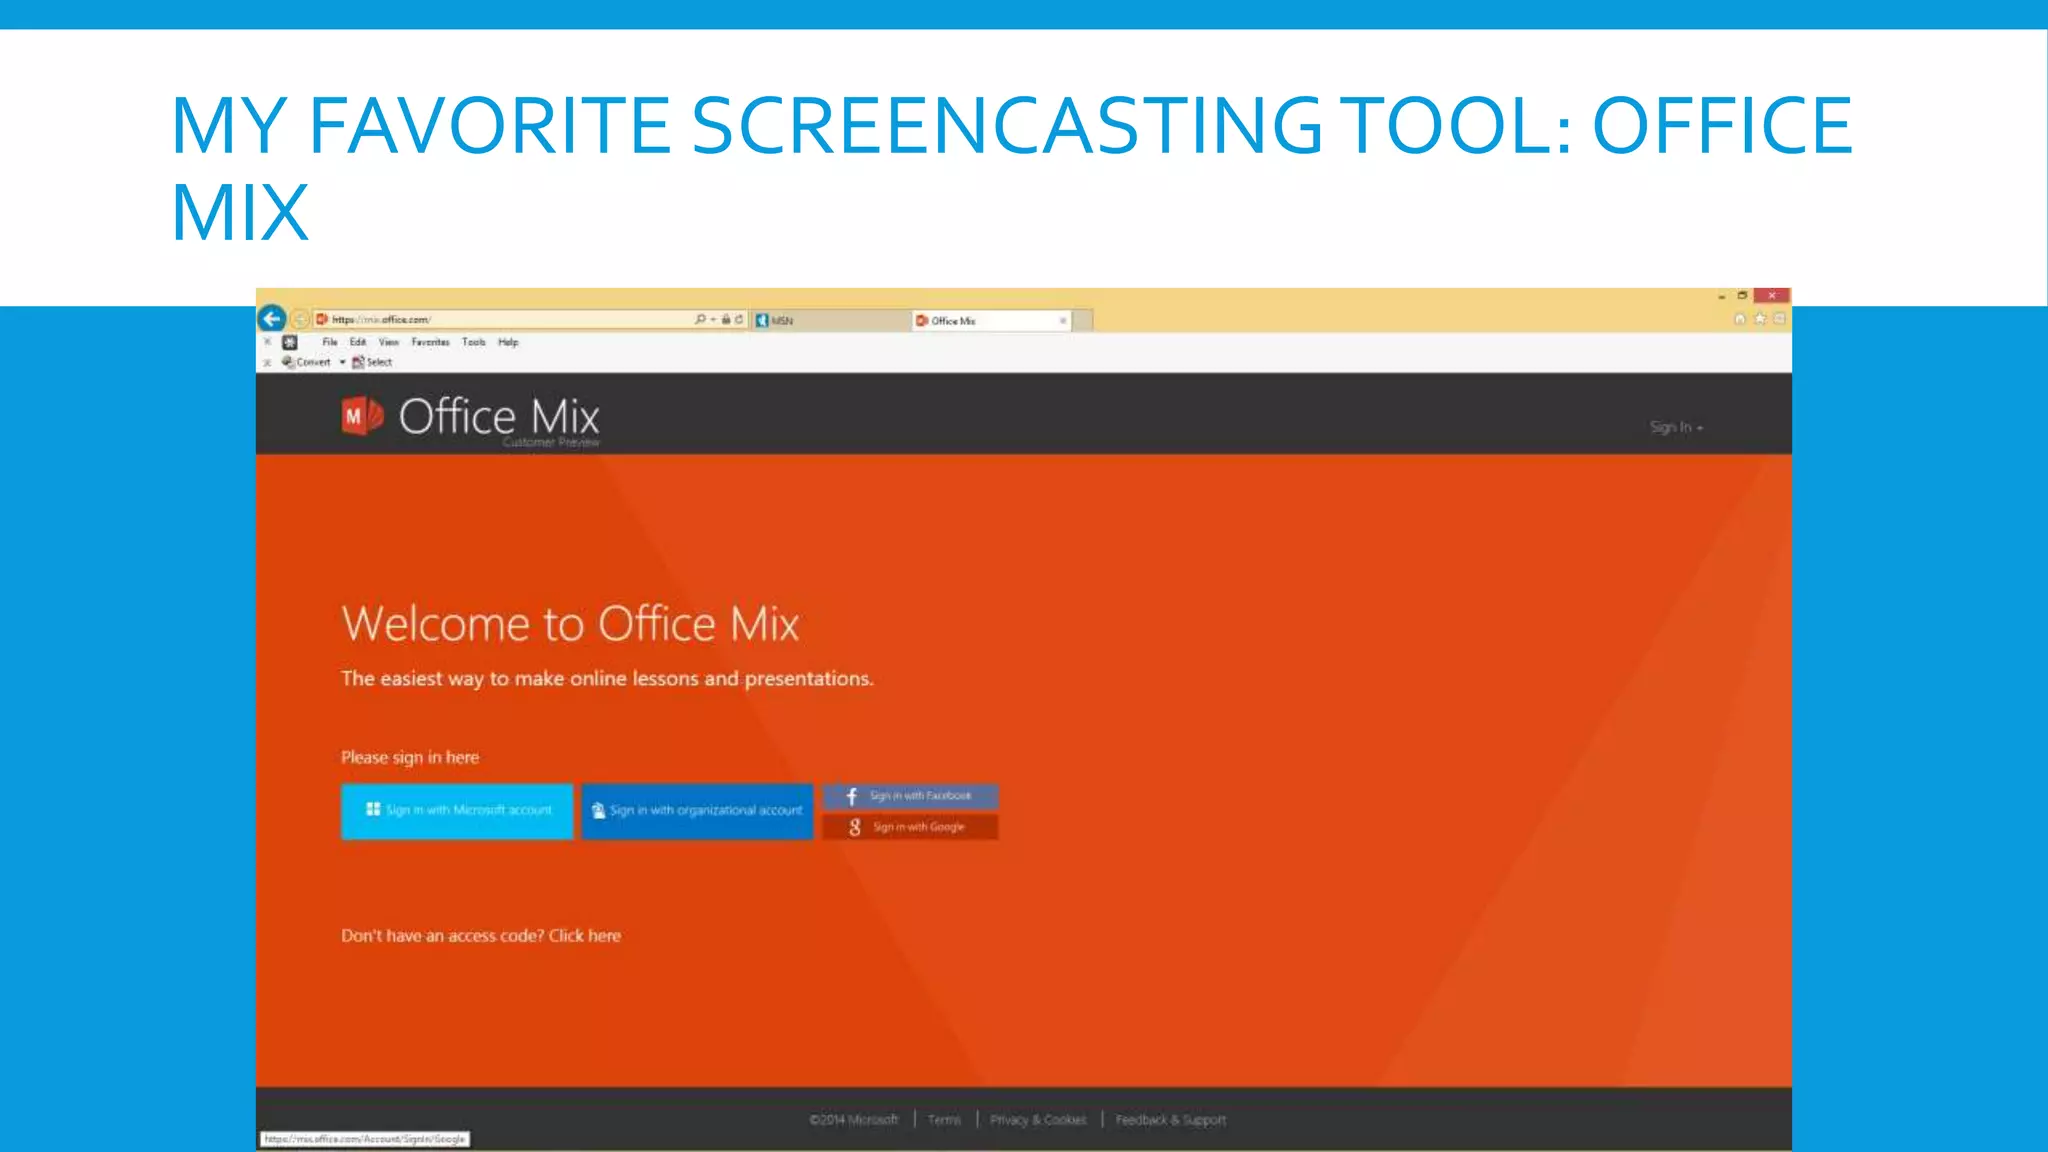Click the browser forward arrow button
This screenshot has width=2048, height=1152.
299,320
